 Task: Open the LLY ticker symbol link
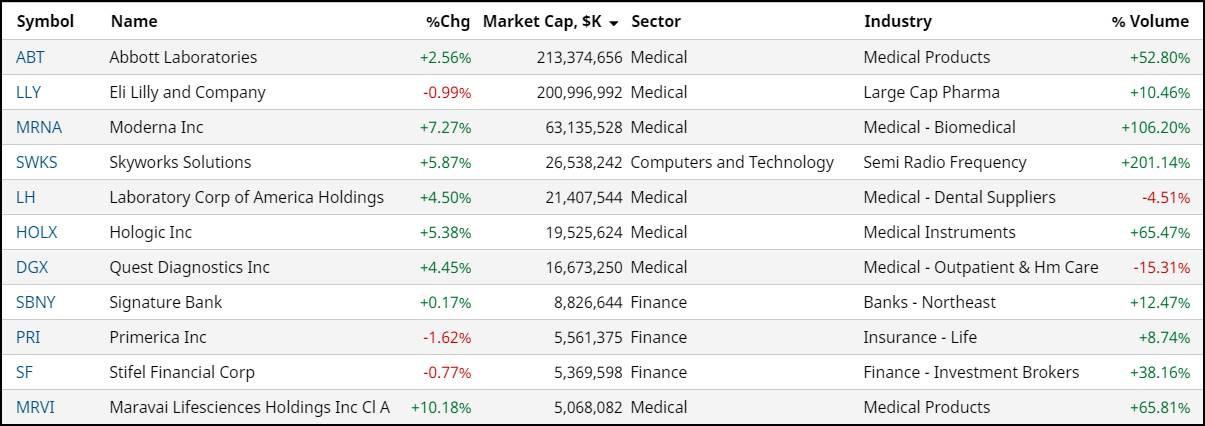pyautogui.click(x=28, y=92)
